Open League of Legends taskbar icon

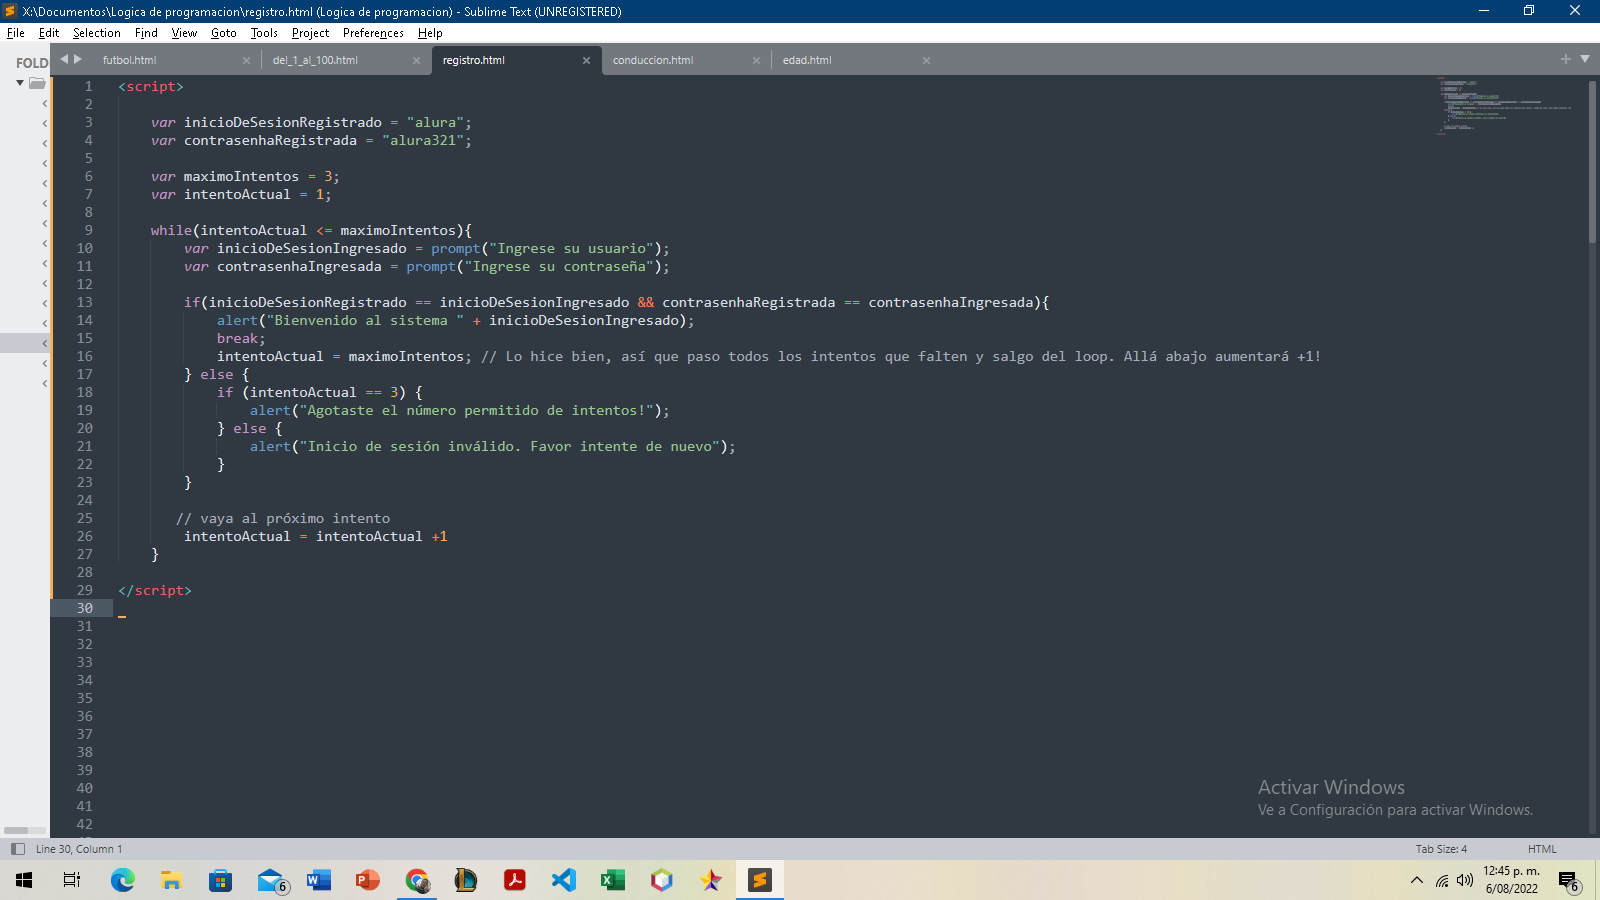pos(466,880)
